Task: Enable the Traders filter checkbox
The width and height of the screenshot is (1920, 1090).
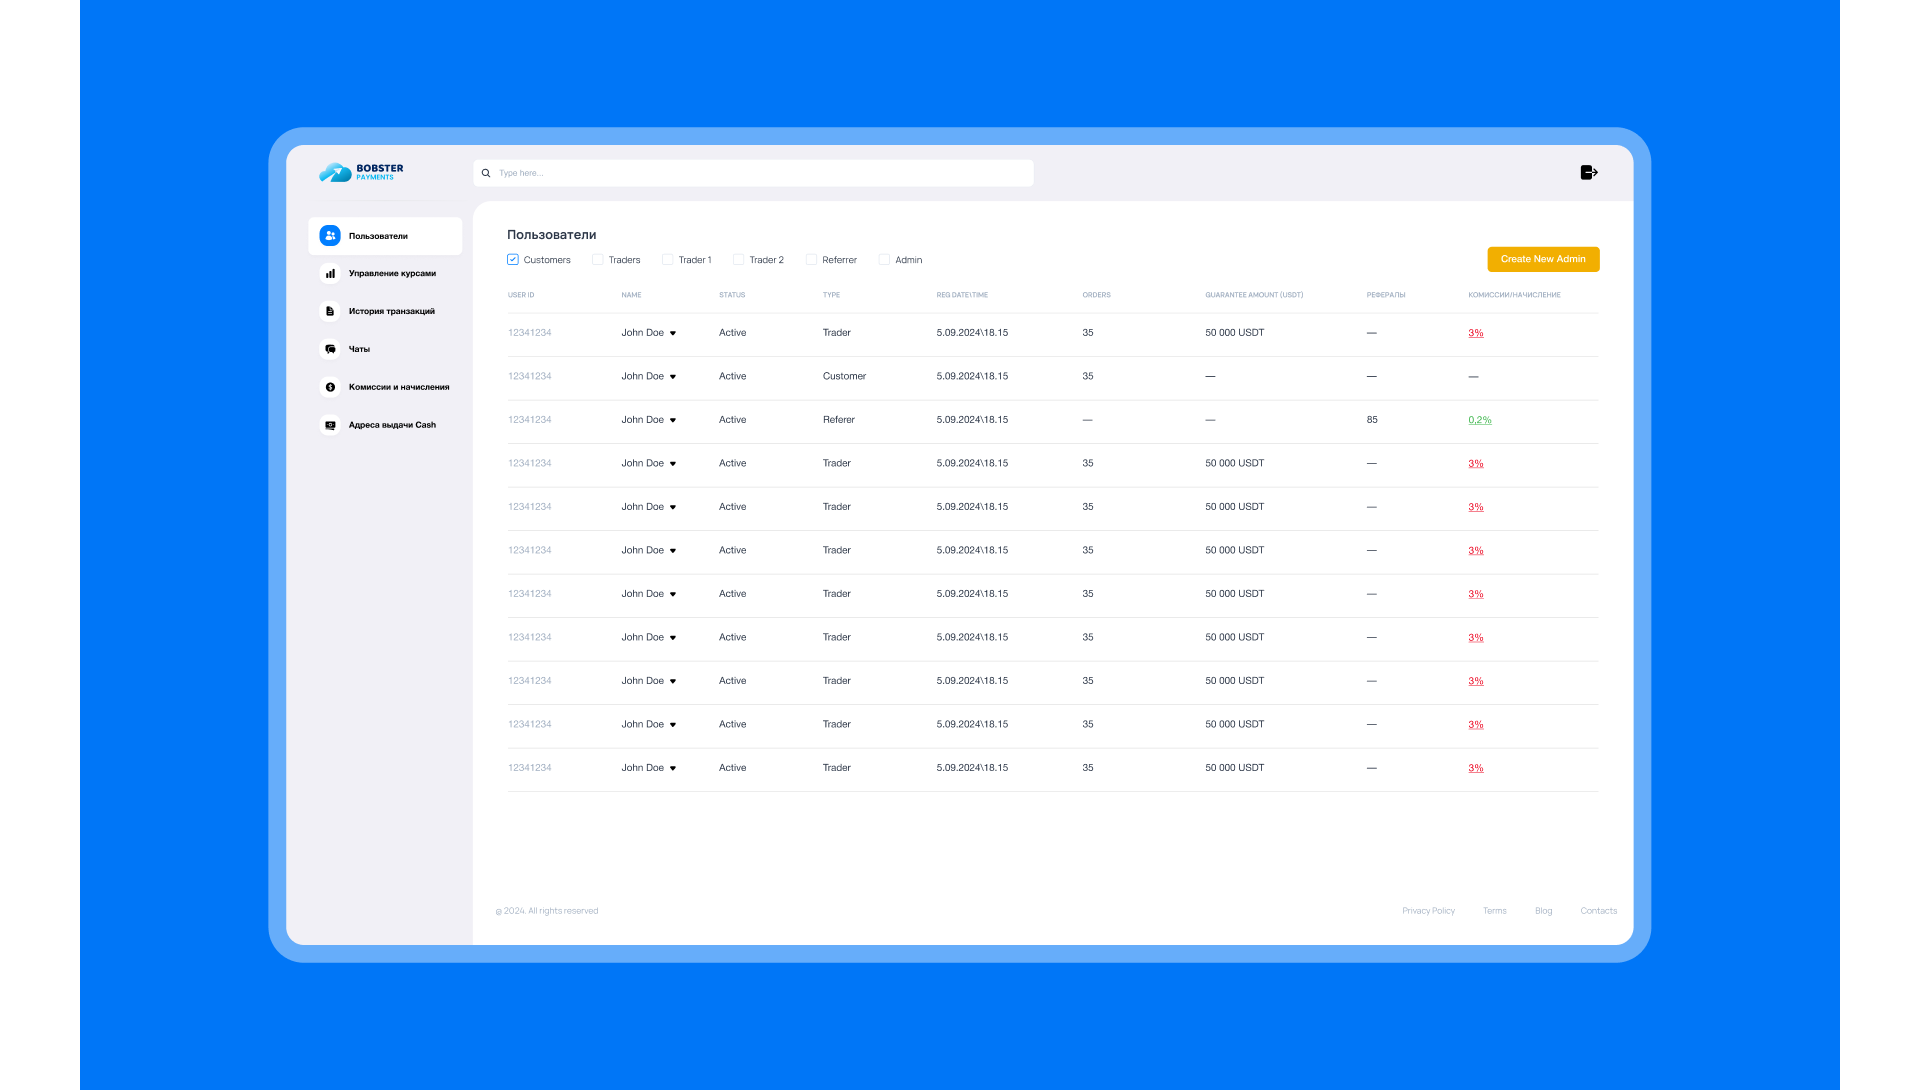Action: pos(598,260)
